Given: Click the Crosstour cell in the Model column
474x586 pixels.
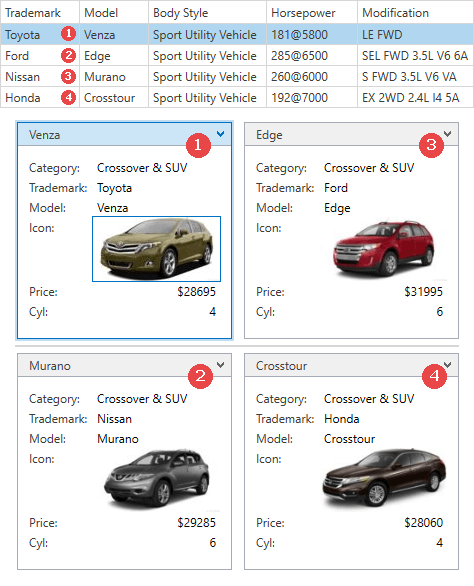Looking at the screenshot, I should pos(114,98).
